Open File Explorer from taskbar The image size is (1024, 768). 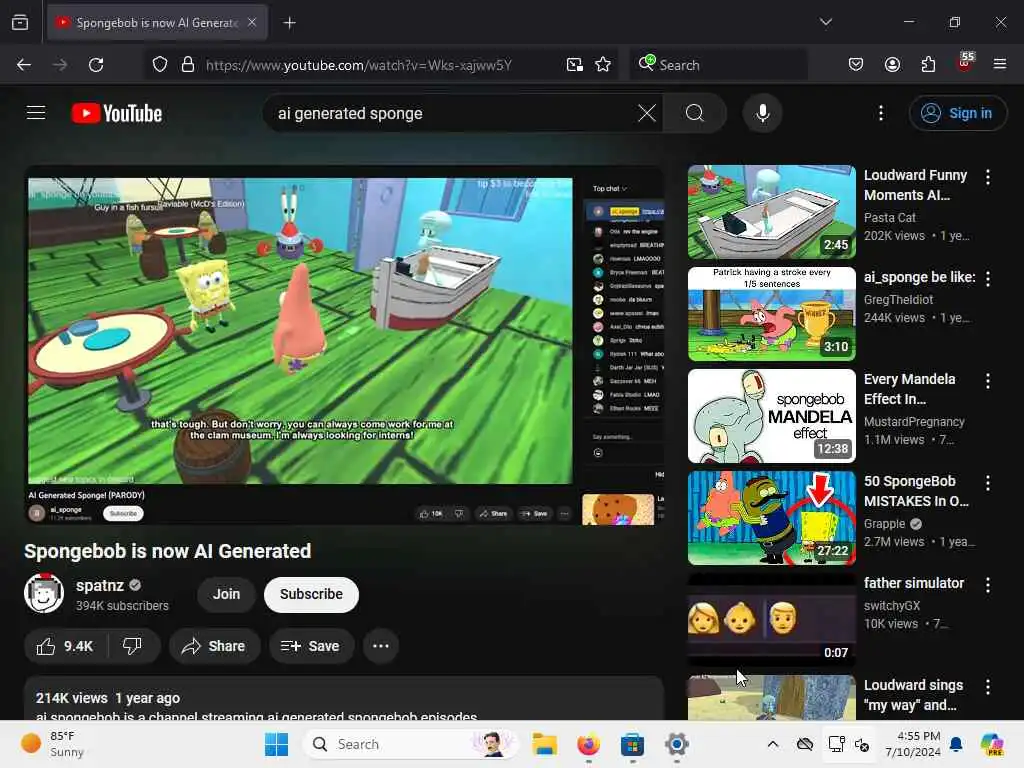click(x=544, y=744)
